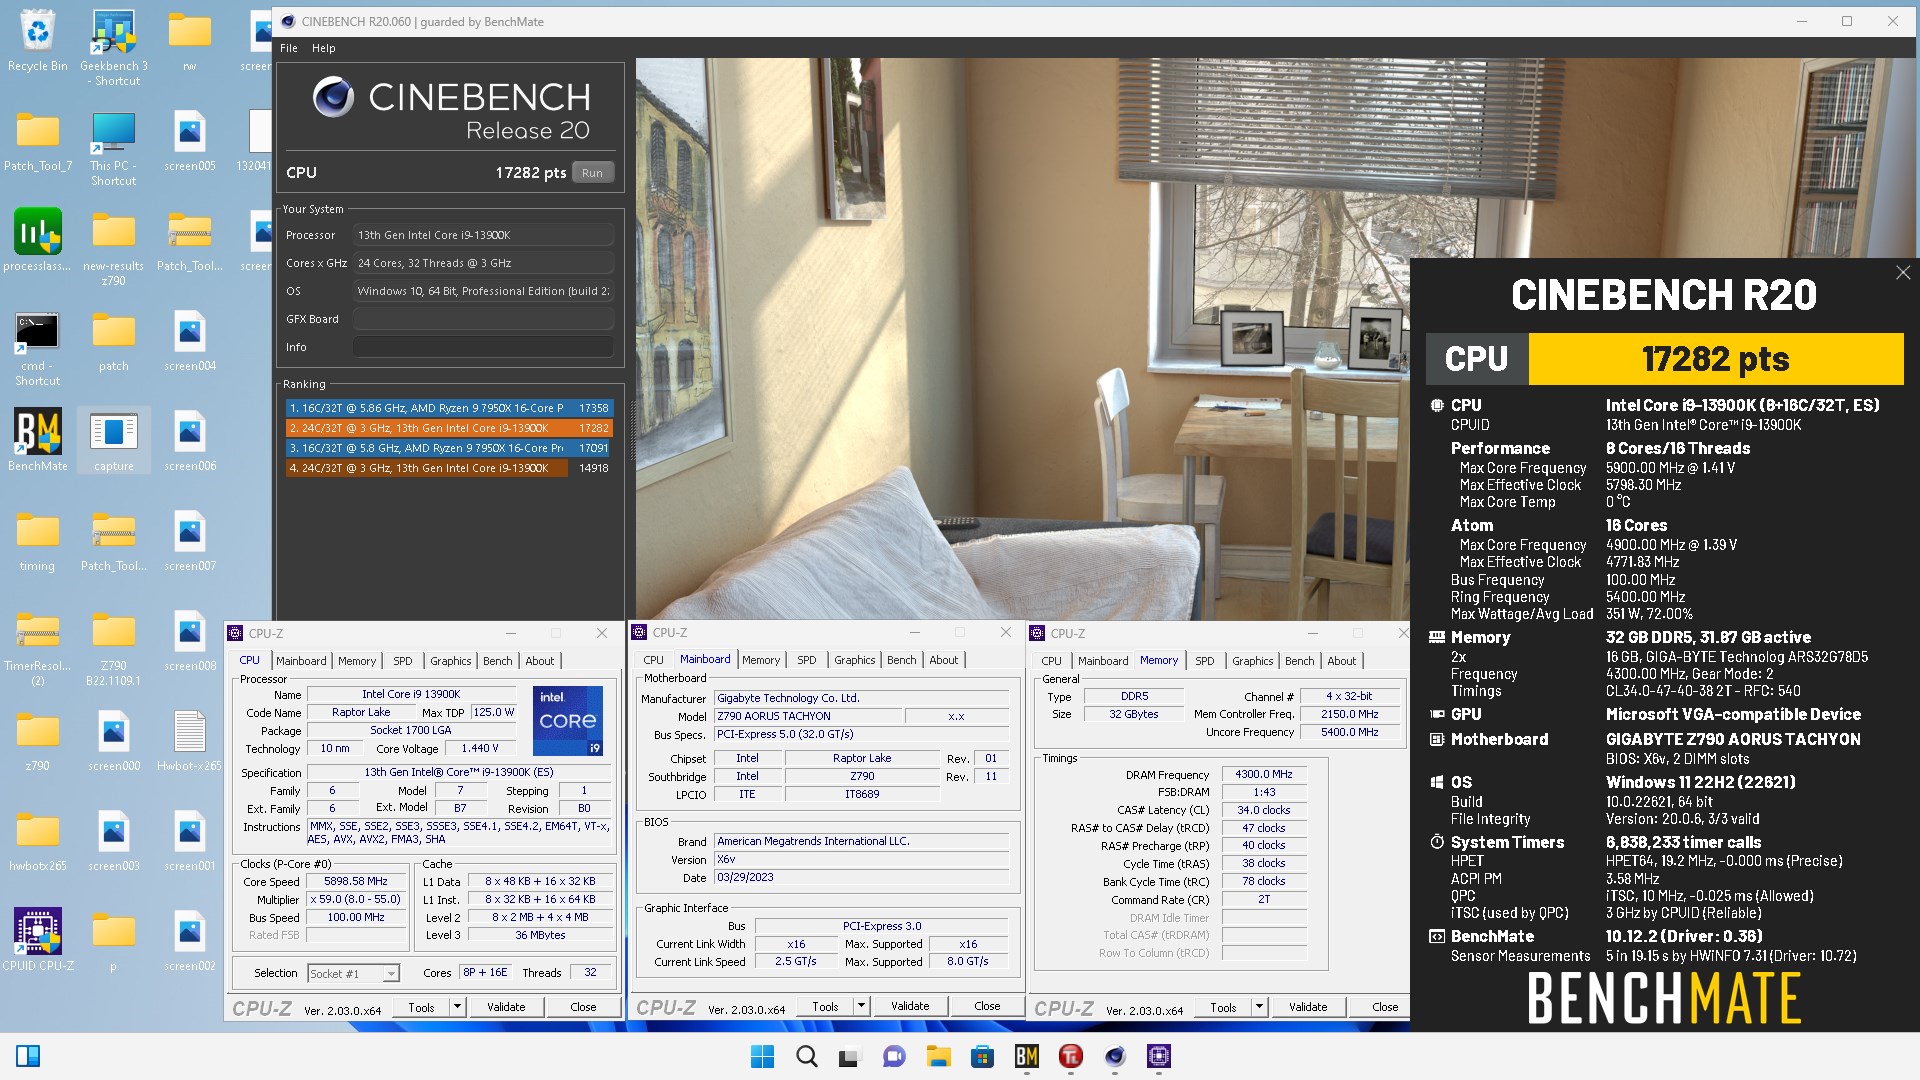
Task: Click the Z790 AORUS TACHYON model field
Action: coord(807,716)
